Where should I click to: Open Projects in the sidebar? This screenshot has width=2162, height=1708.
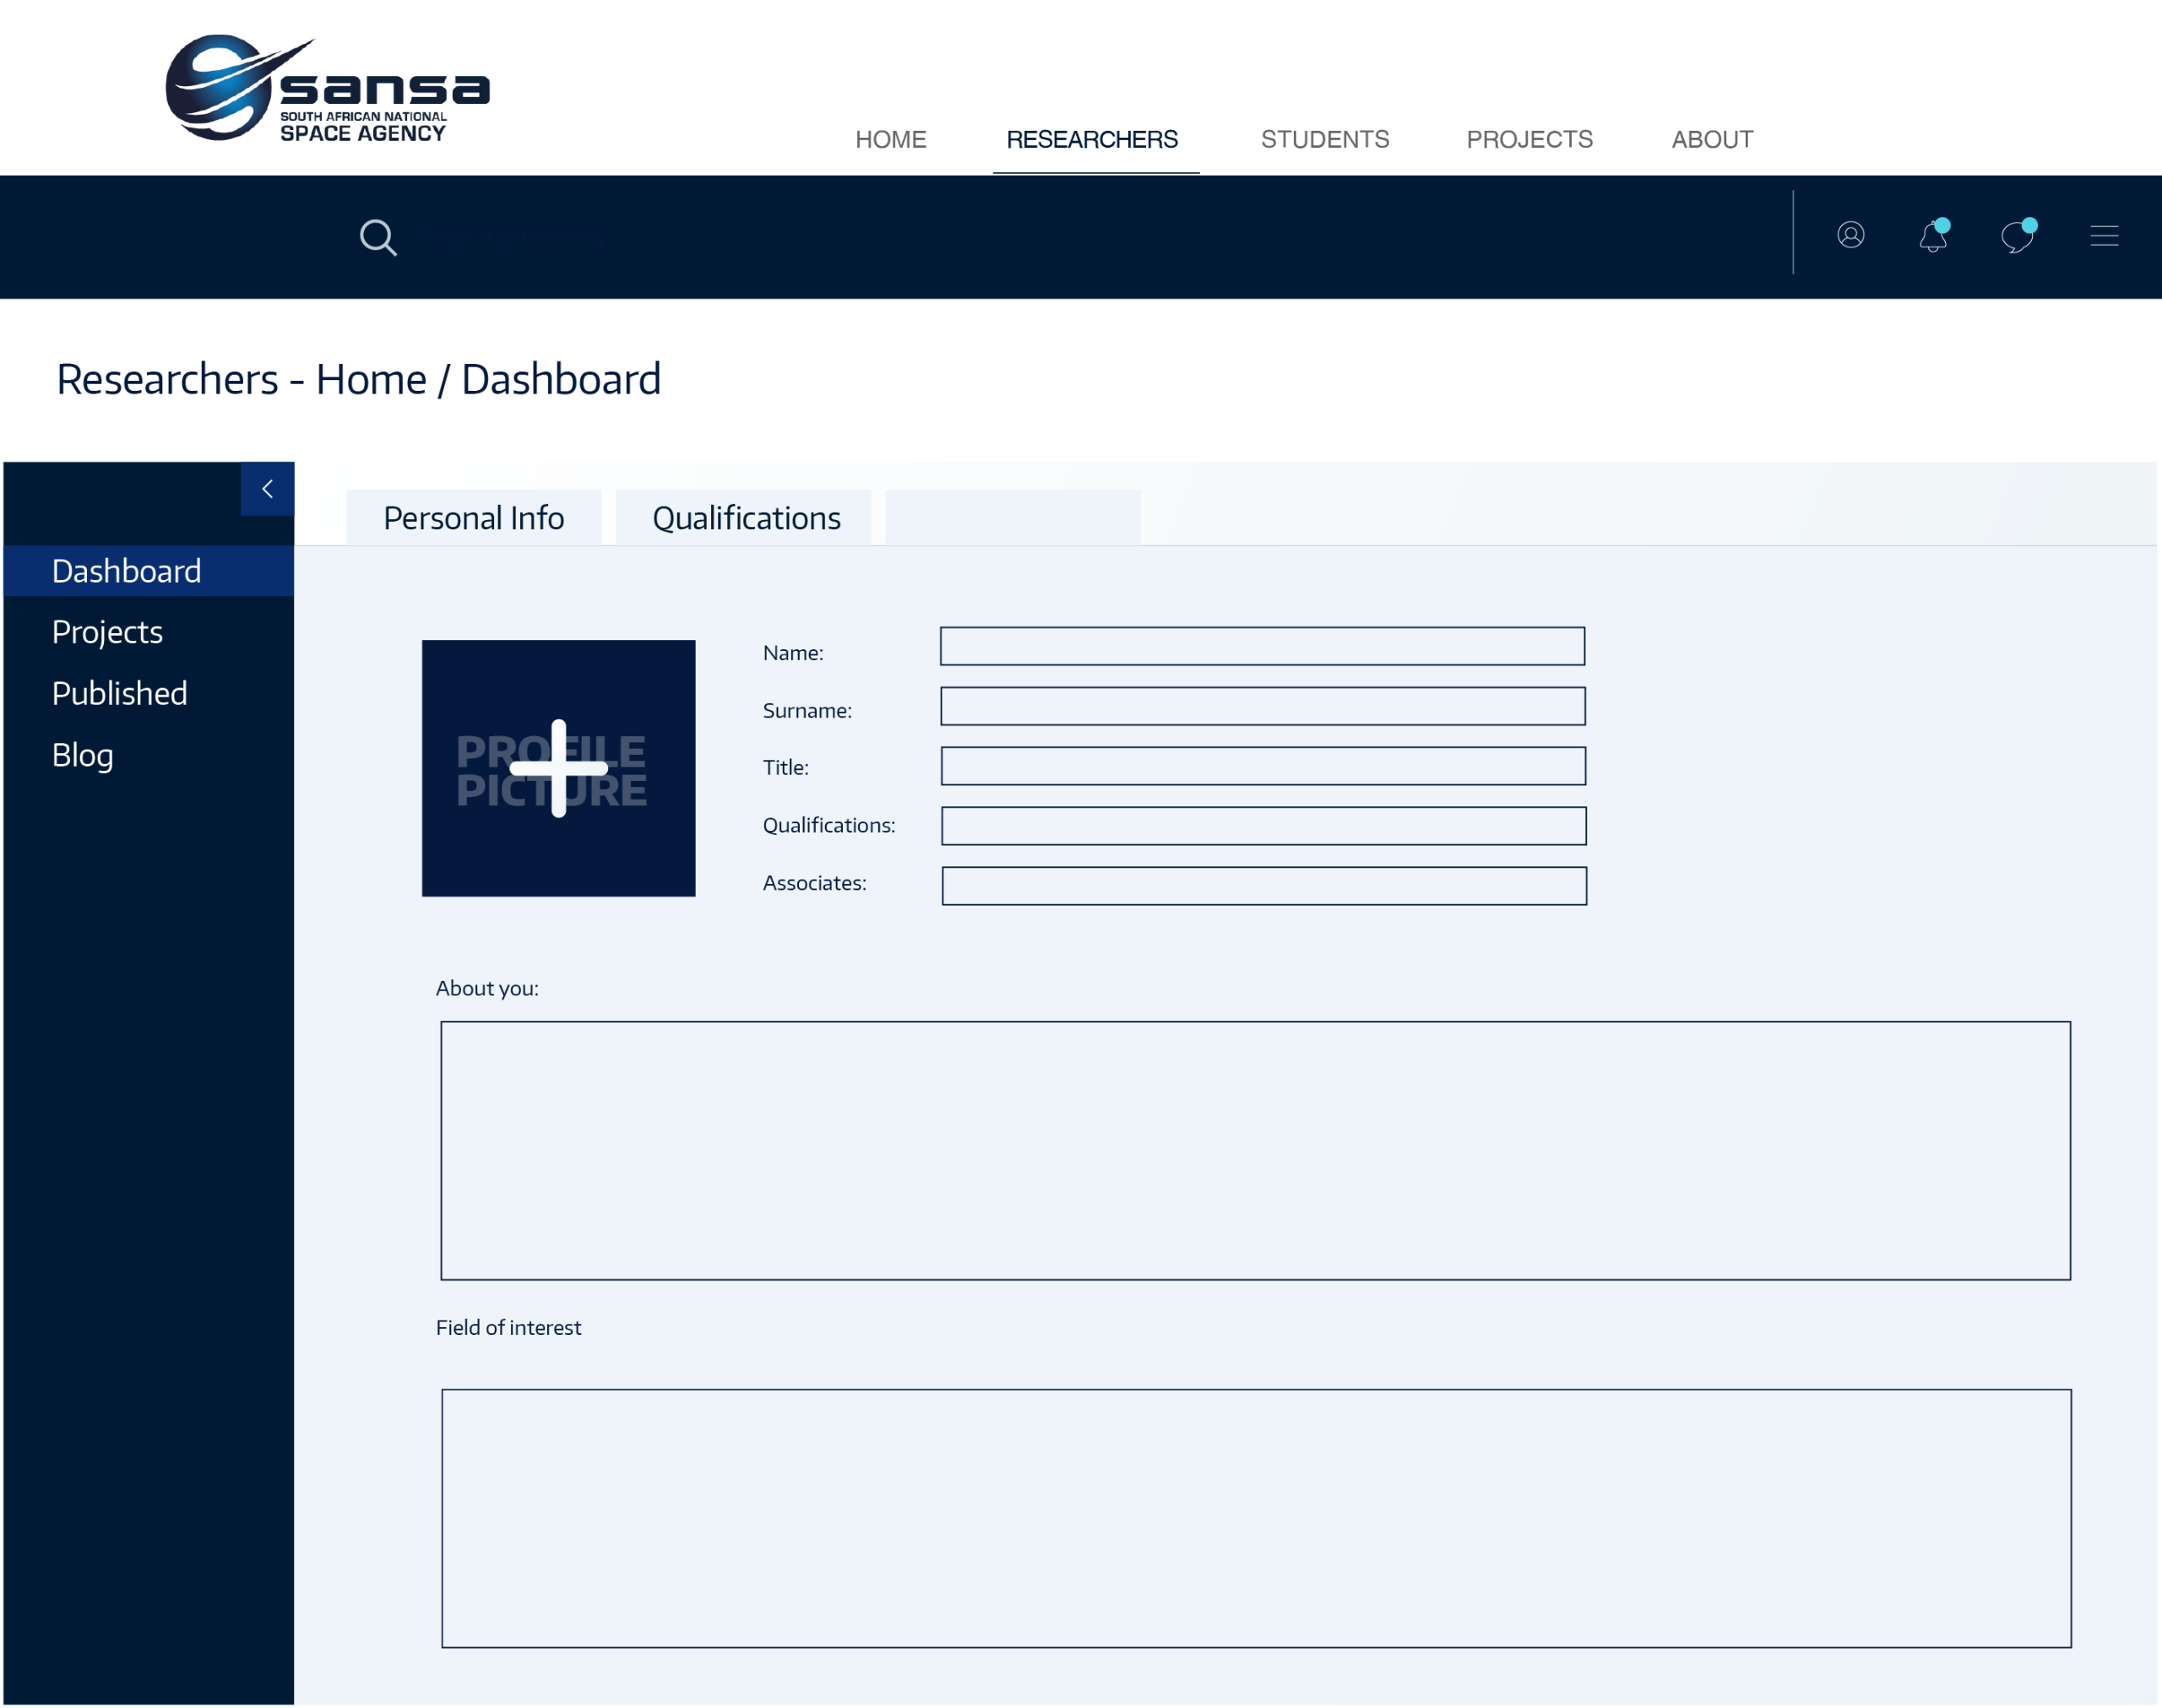click(x=107, y=632)
